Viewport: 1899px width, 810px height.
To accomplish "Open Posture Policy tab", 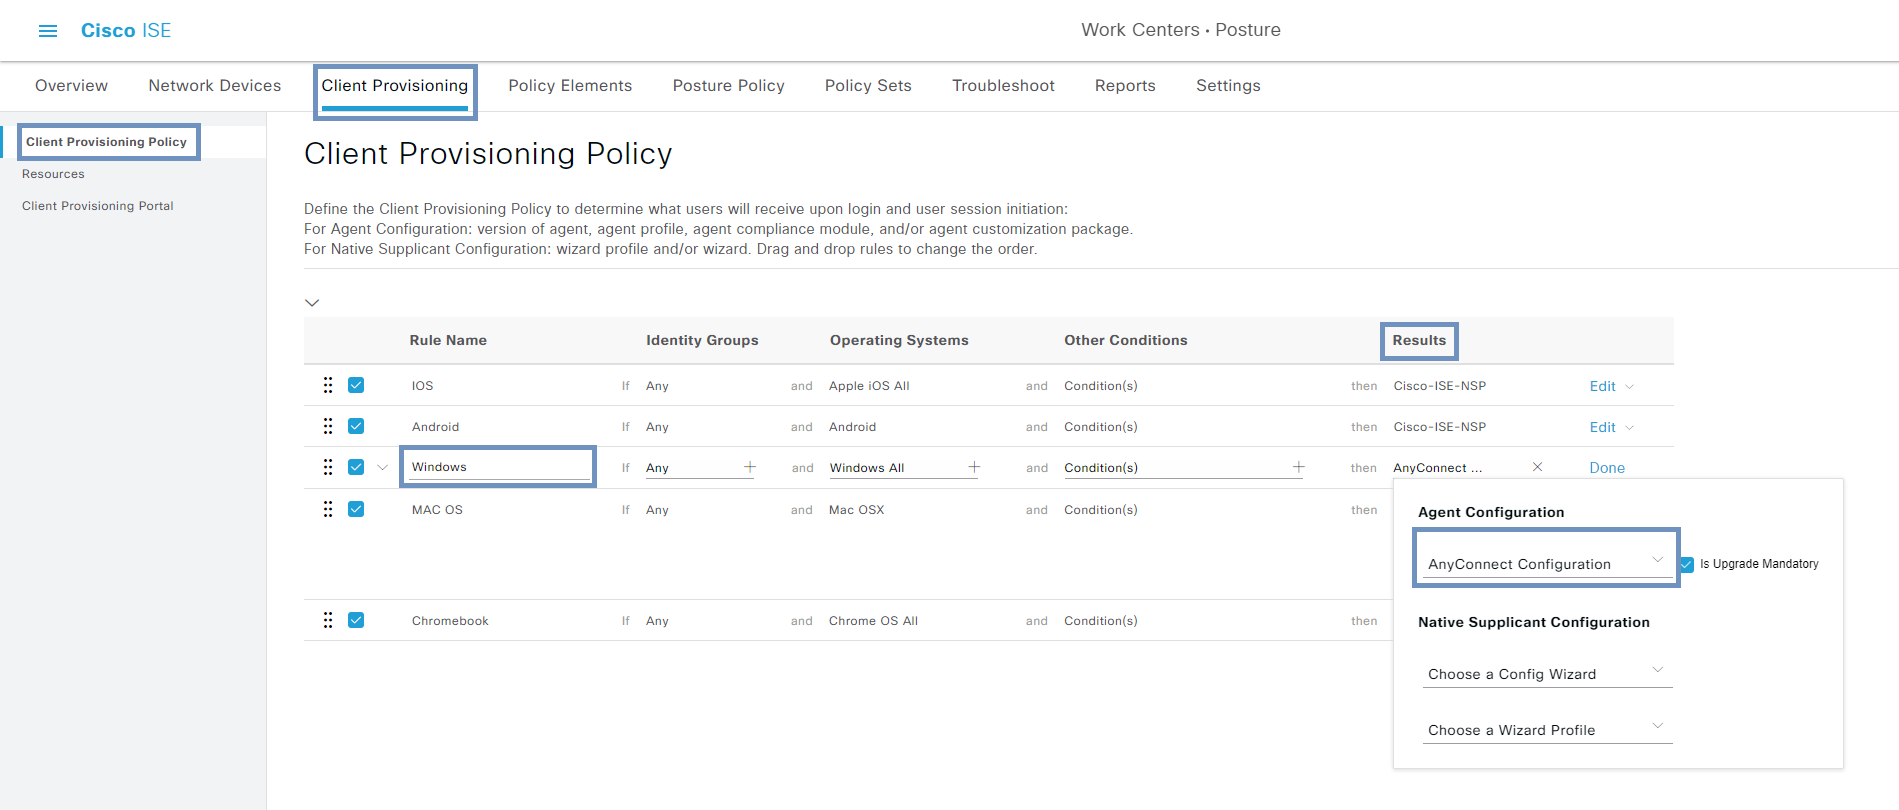I will pos(729,86).
